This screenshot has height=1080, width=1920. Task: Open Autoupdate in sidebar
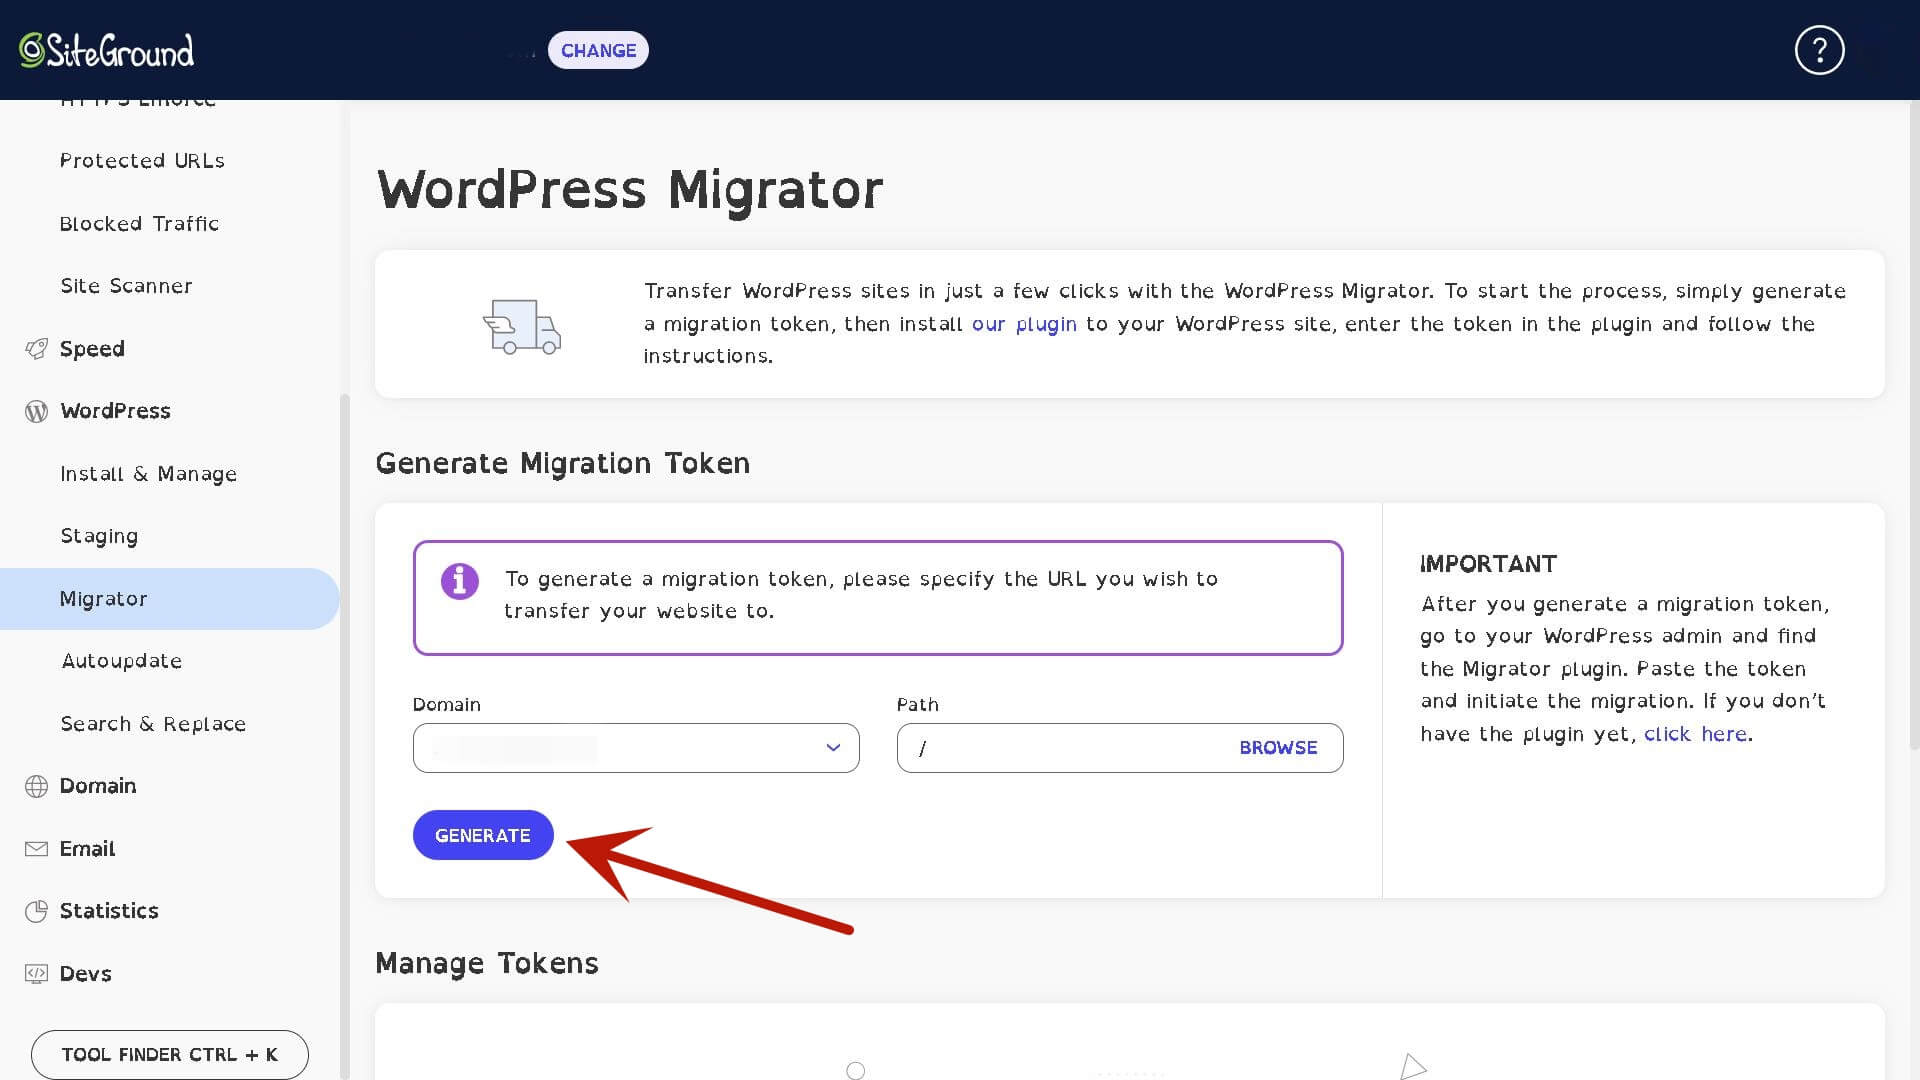click(x=121, y=661)
